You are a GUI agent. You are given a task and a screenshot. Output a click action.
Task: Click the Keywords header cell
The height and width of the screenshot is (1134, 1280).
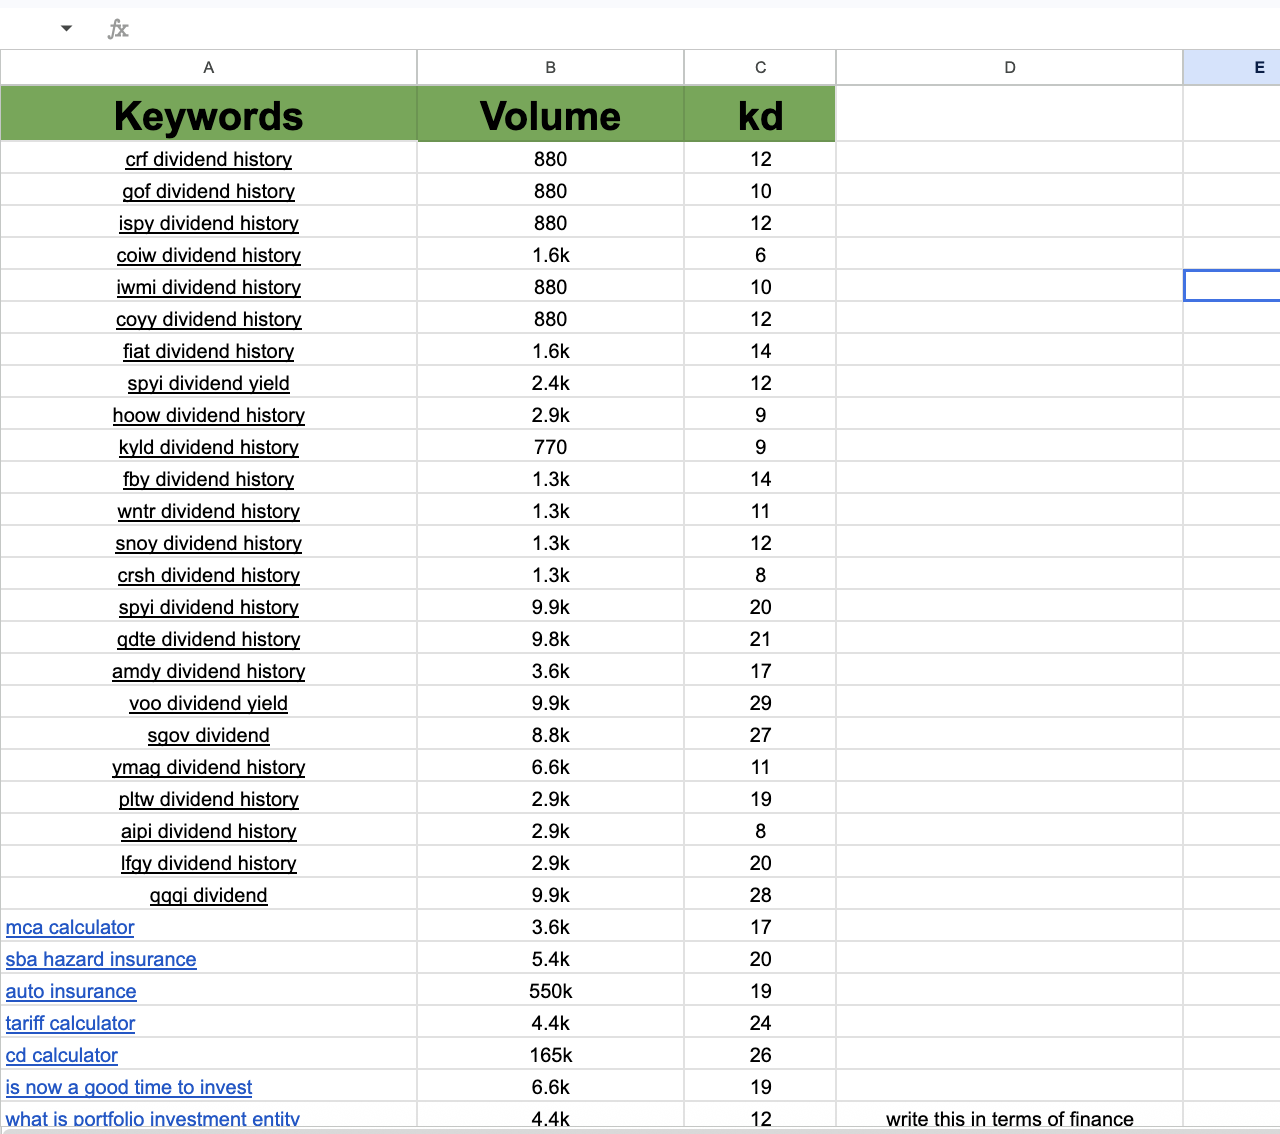click(209, 114)
